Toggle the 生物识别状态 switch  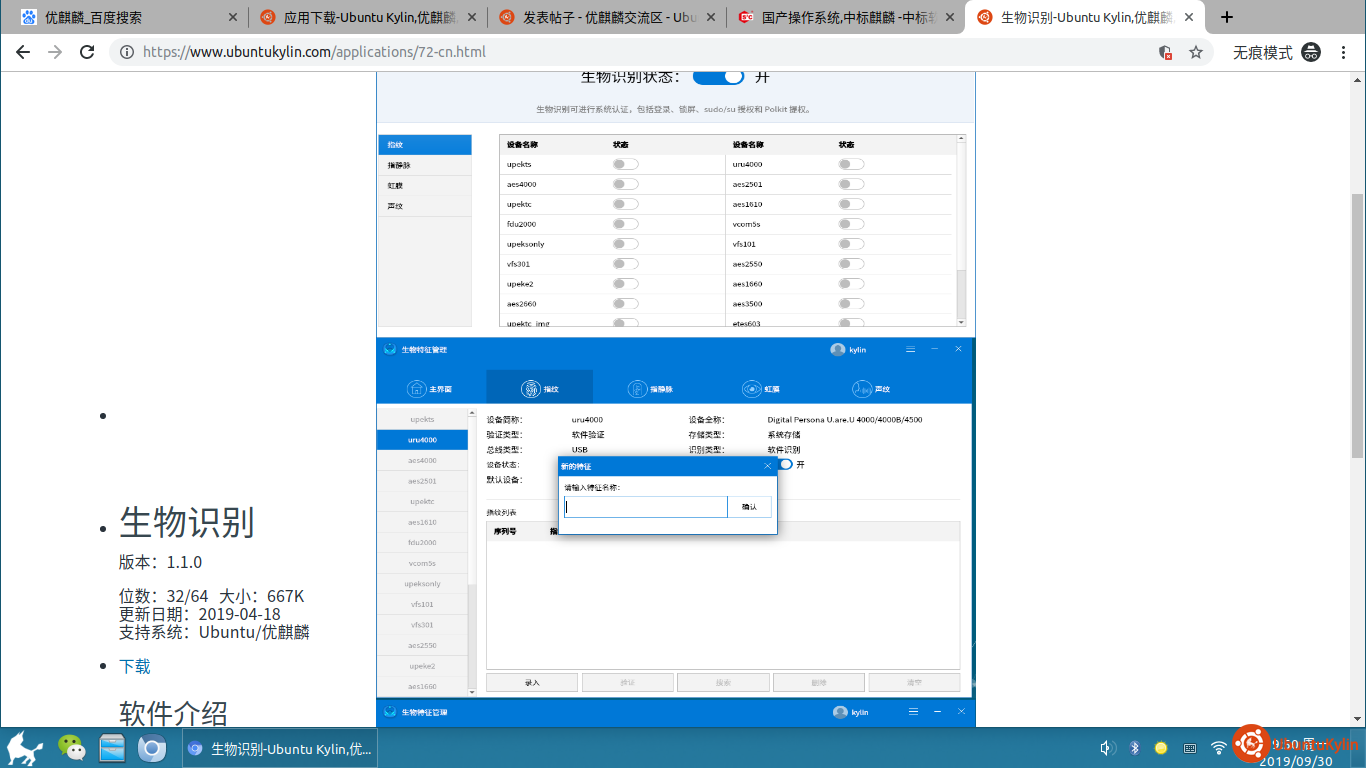click(718, 77)
